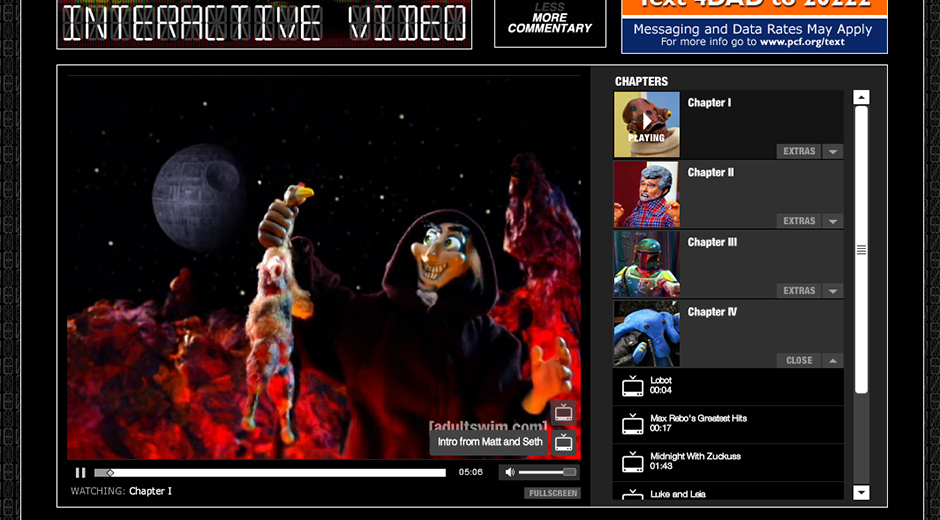Open Extras for Chapter II

tap(799, 221)
